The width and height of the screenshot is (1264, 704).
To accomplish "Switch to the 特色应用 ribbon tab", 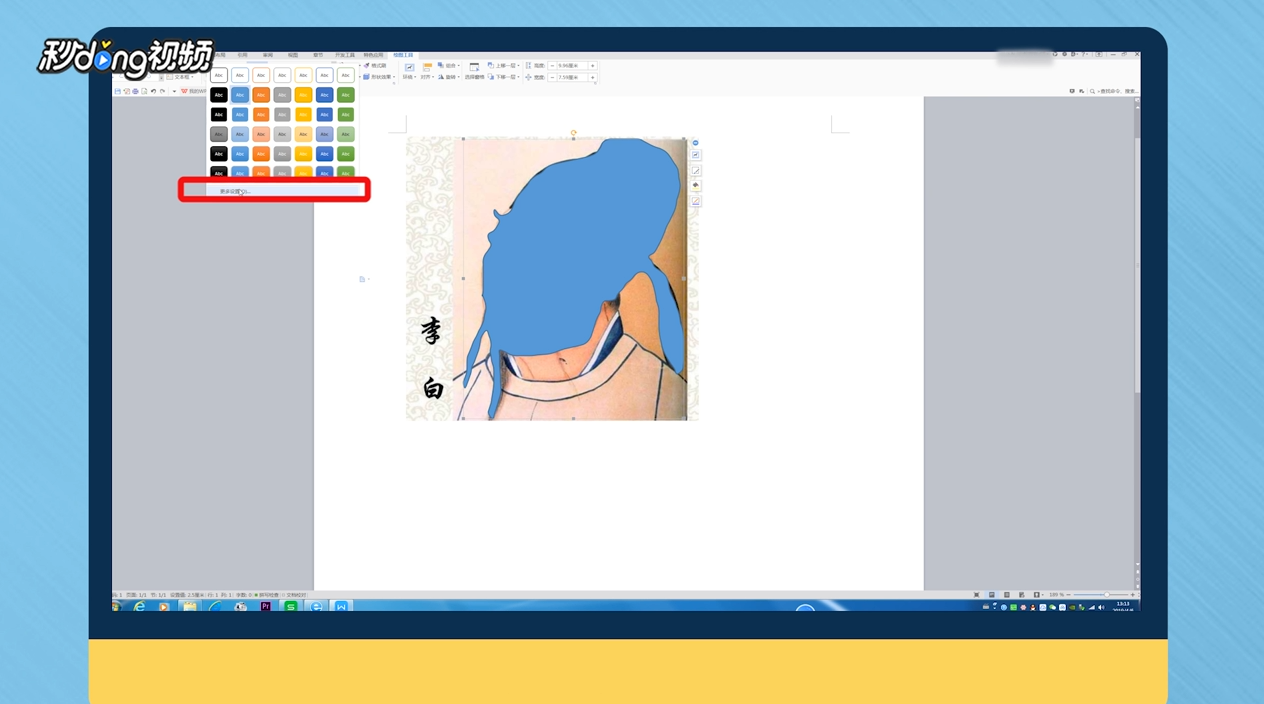I will [x=373, y=55].
